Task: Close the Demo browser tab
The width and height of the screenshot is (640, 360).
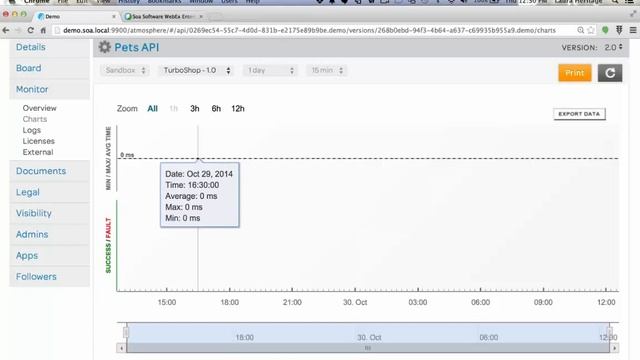Action: 114,16
